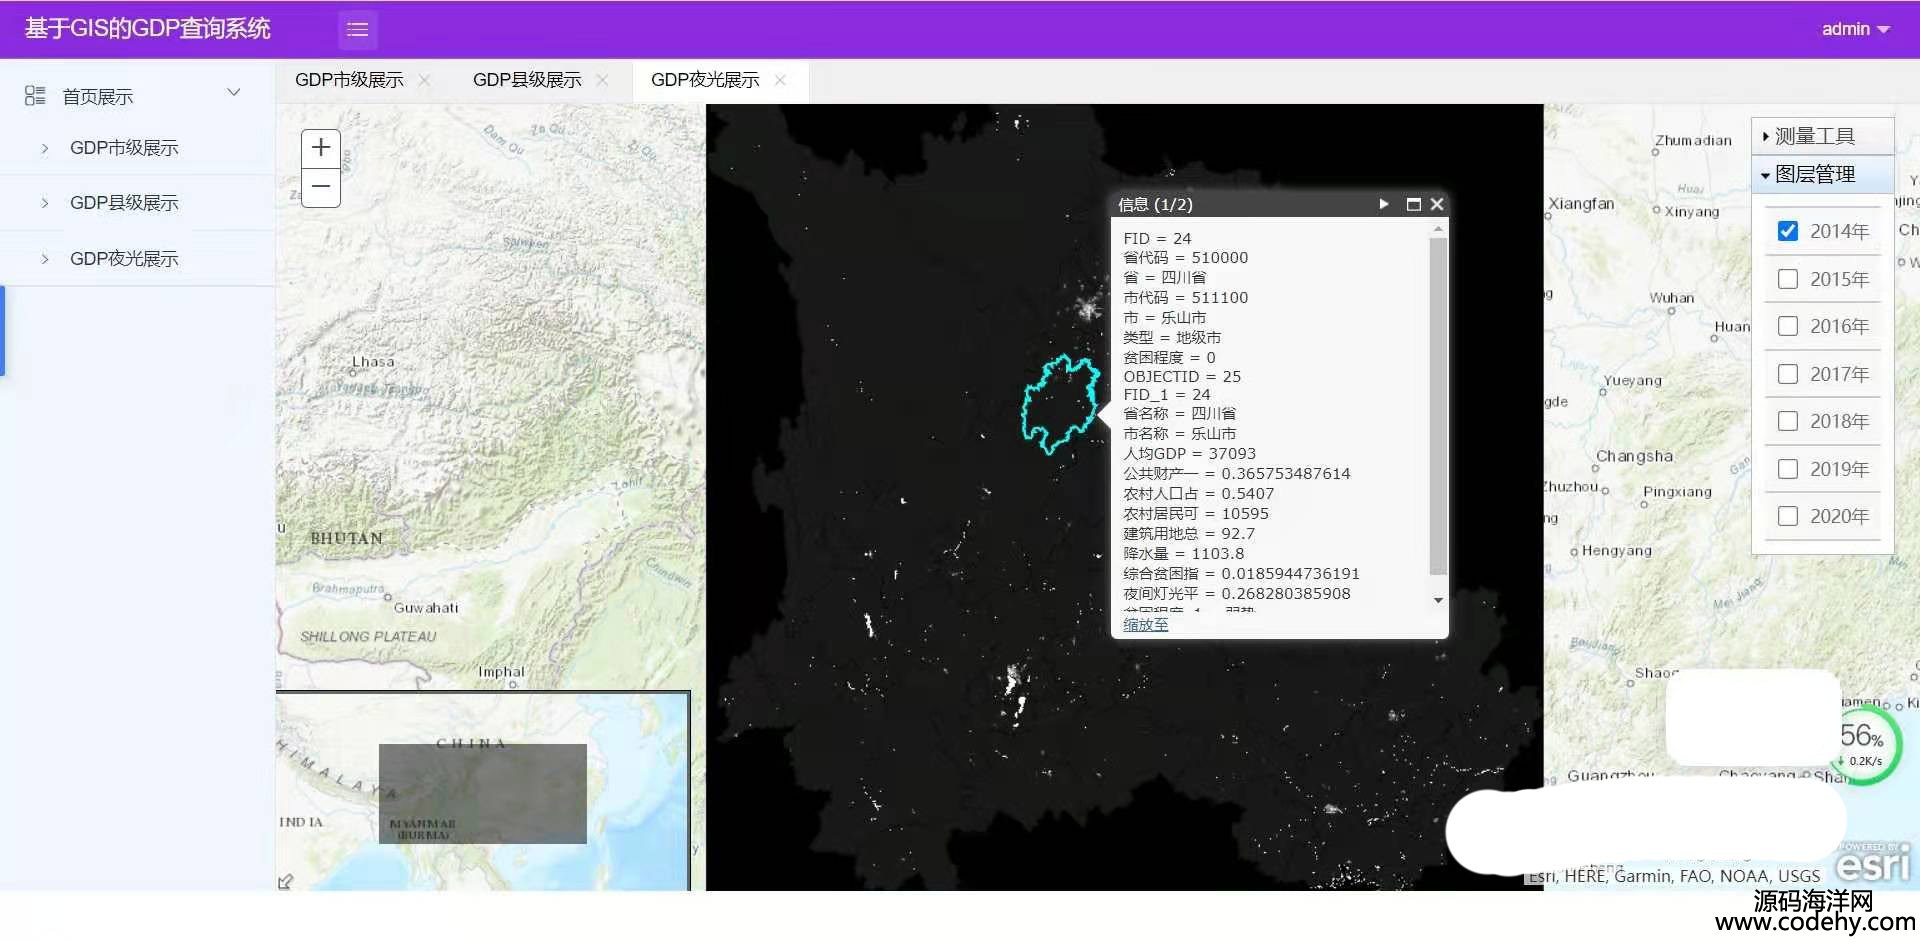Click the 基于GIS的GDP查询系统 title

[x=148, y=28]
